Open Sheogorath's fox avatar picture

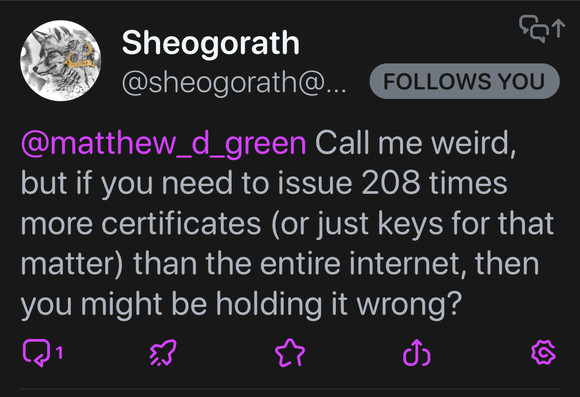pyautogui.click(x=60, y=60)
